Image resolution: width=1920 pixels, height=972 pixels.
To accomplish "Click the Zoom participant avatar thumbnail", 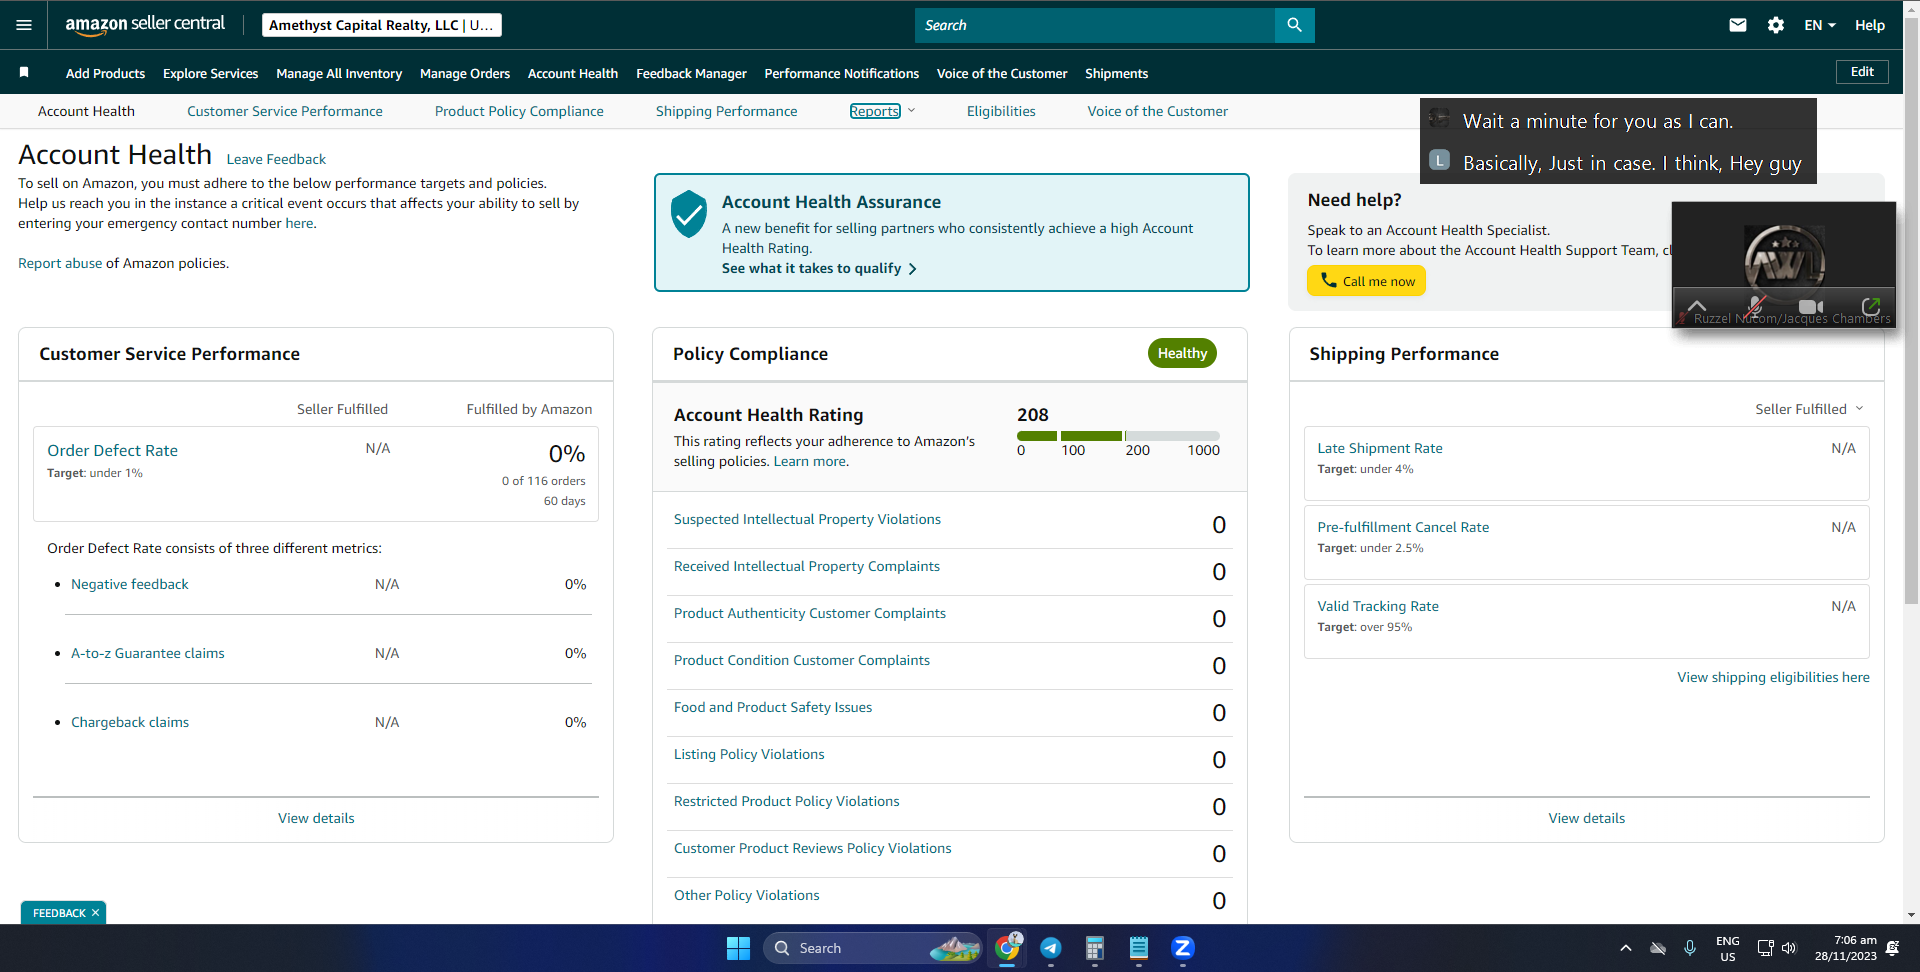I will pos(1785,258).
